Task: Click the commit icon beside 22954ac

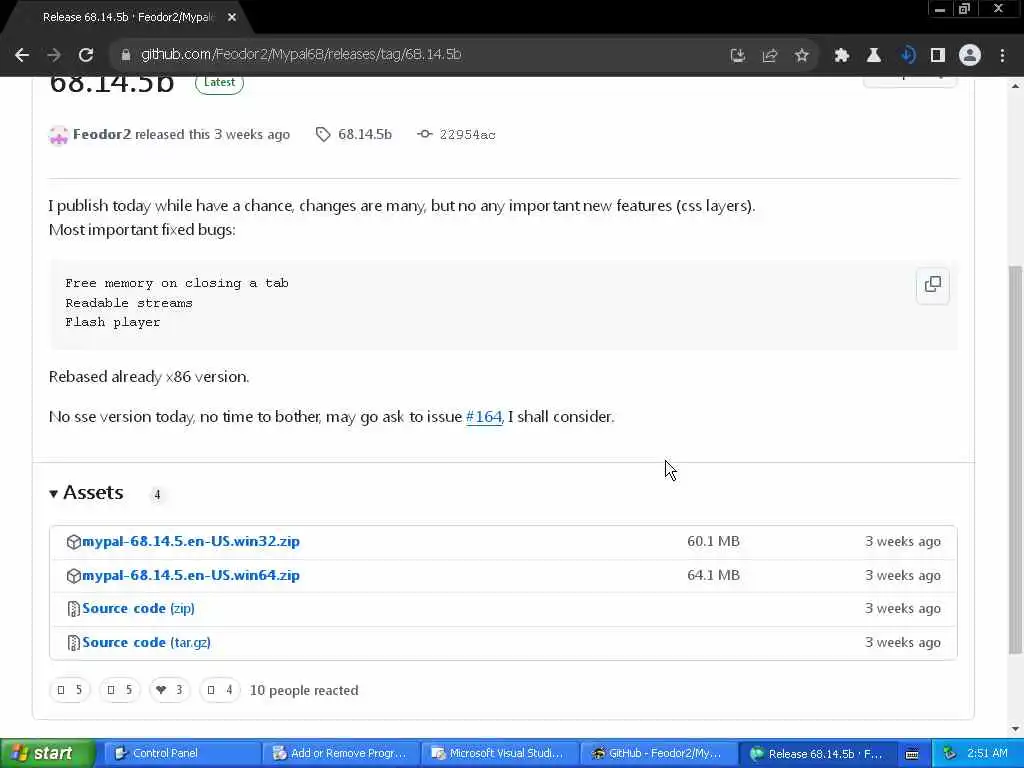Action: click(424, 134)
